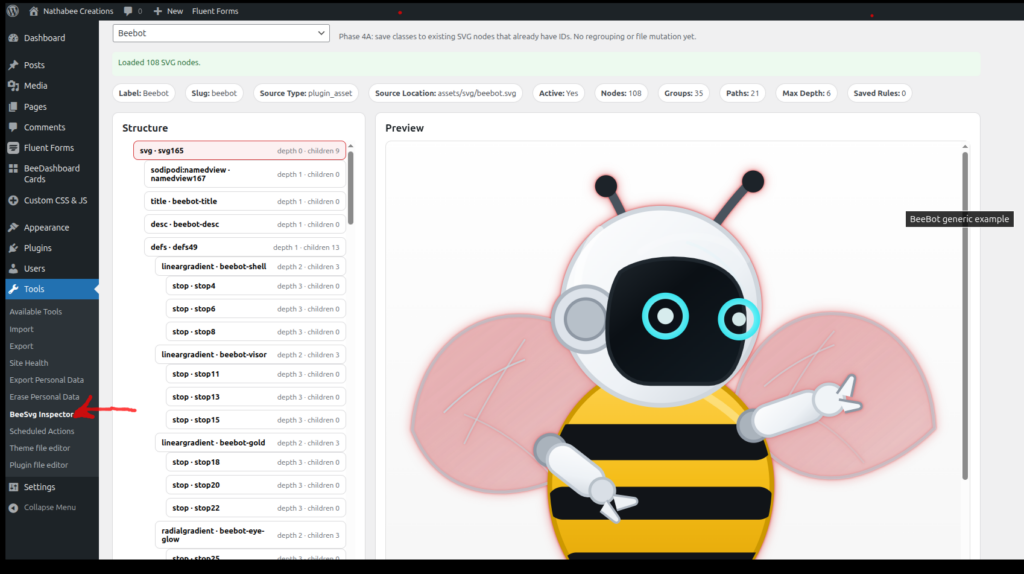Click the Users icon in sidebar
The image size is (1024, 574).
13,269
